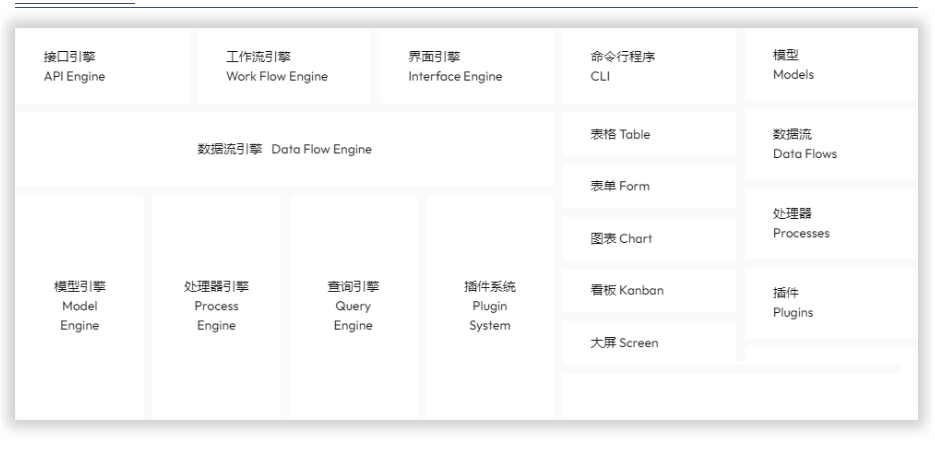935x464 pixels.
Task: Click the API Engine box
Action: point(103,66)
